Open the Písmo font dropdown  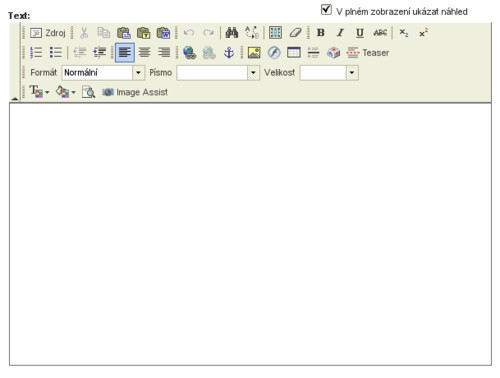[218, 73]
